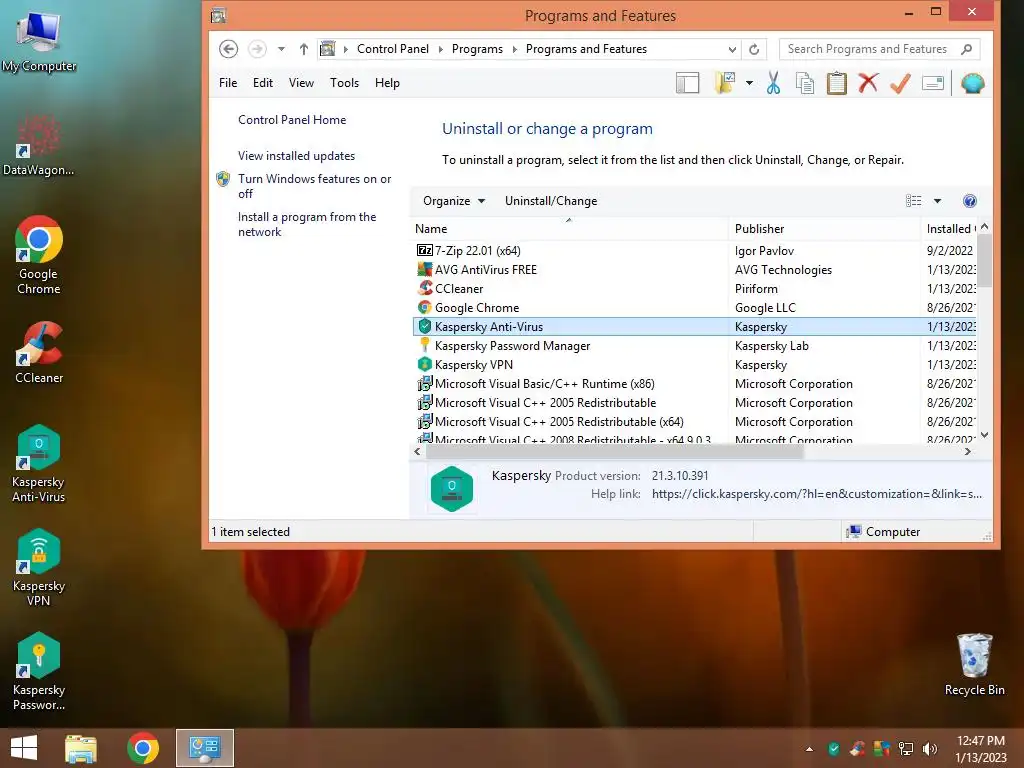Select the 7-Zip 22.01 (x64) row

tap(694, 251)
